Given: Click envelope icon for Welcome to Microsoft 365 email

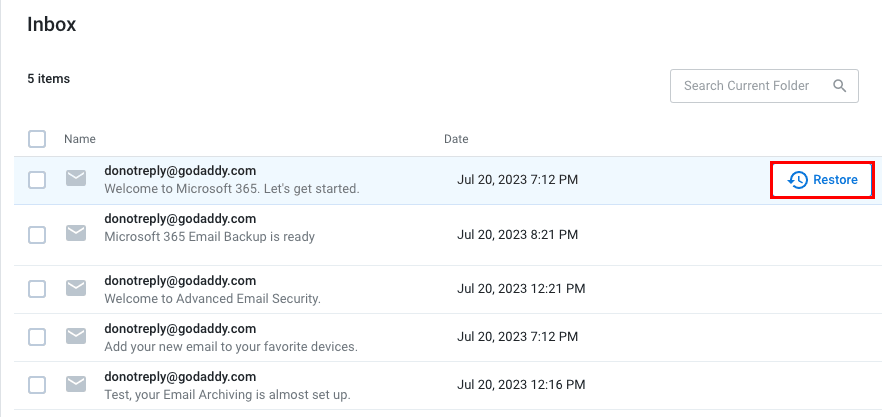Looking at the screenshot, I should tap(76, 179).
